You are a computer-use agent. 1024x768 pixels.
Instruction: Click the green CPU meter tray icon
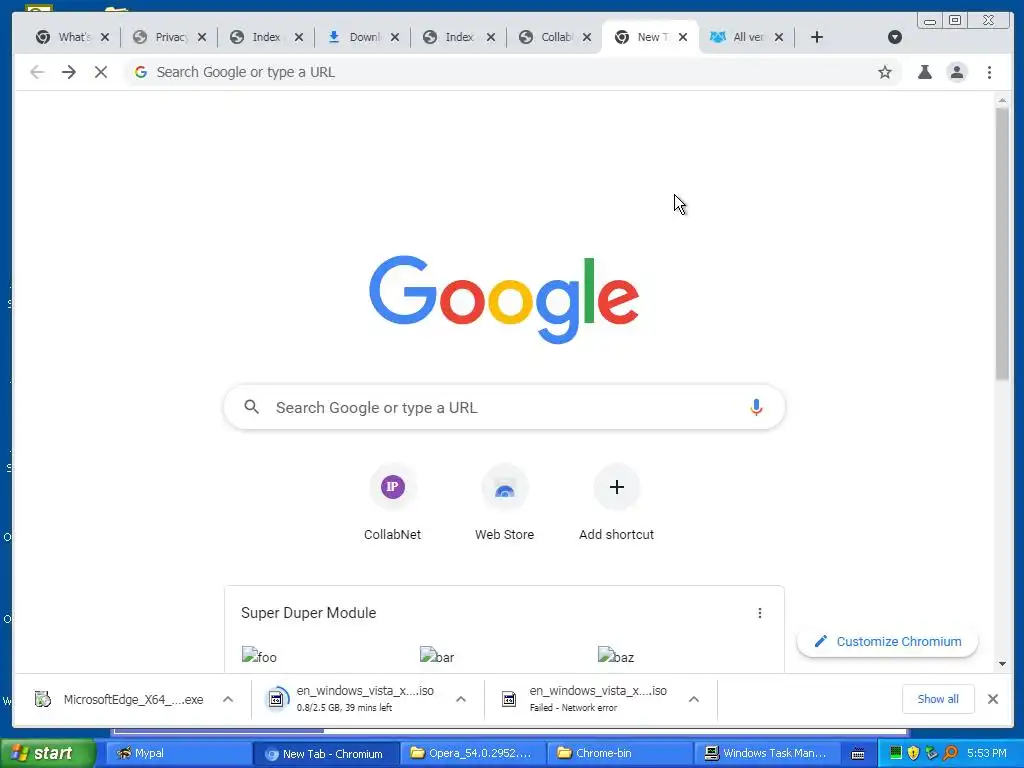tap(895, 753)
